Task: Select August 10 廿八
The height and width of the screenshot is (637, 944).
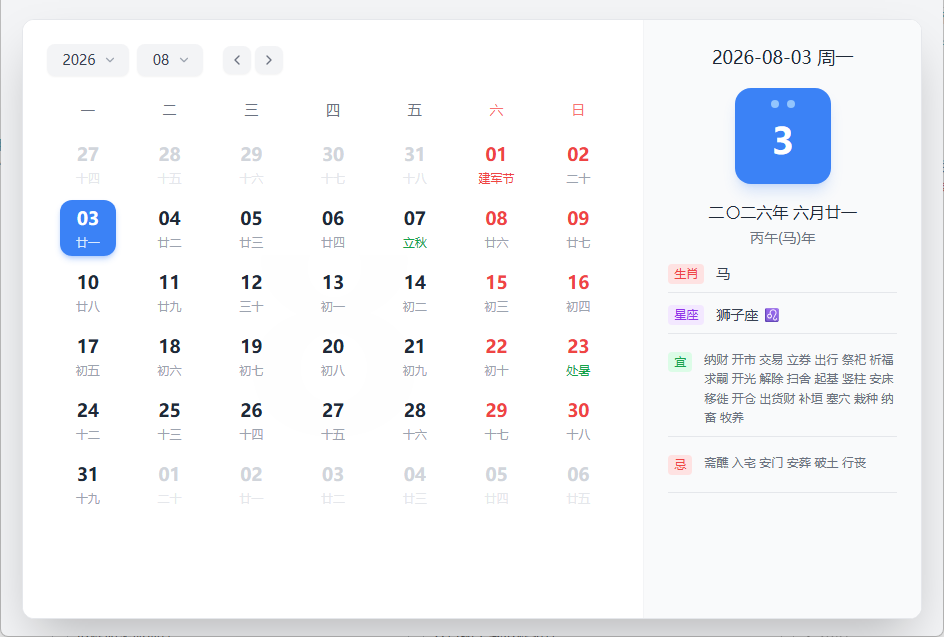Action: pyautogui.click(x=88, y=292)
